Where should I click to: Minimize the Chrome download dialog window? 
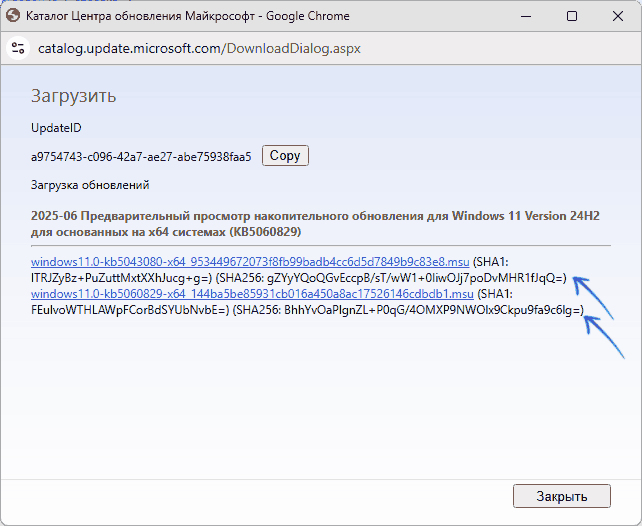tap(526, 16)
